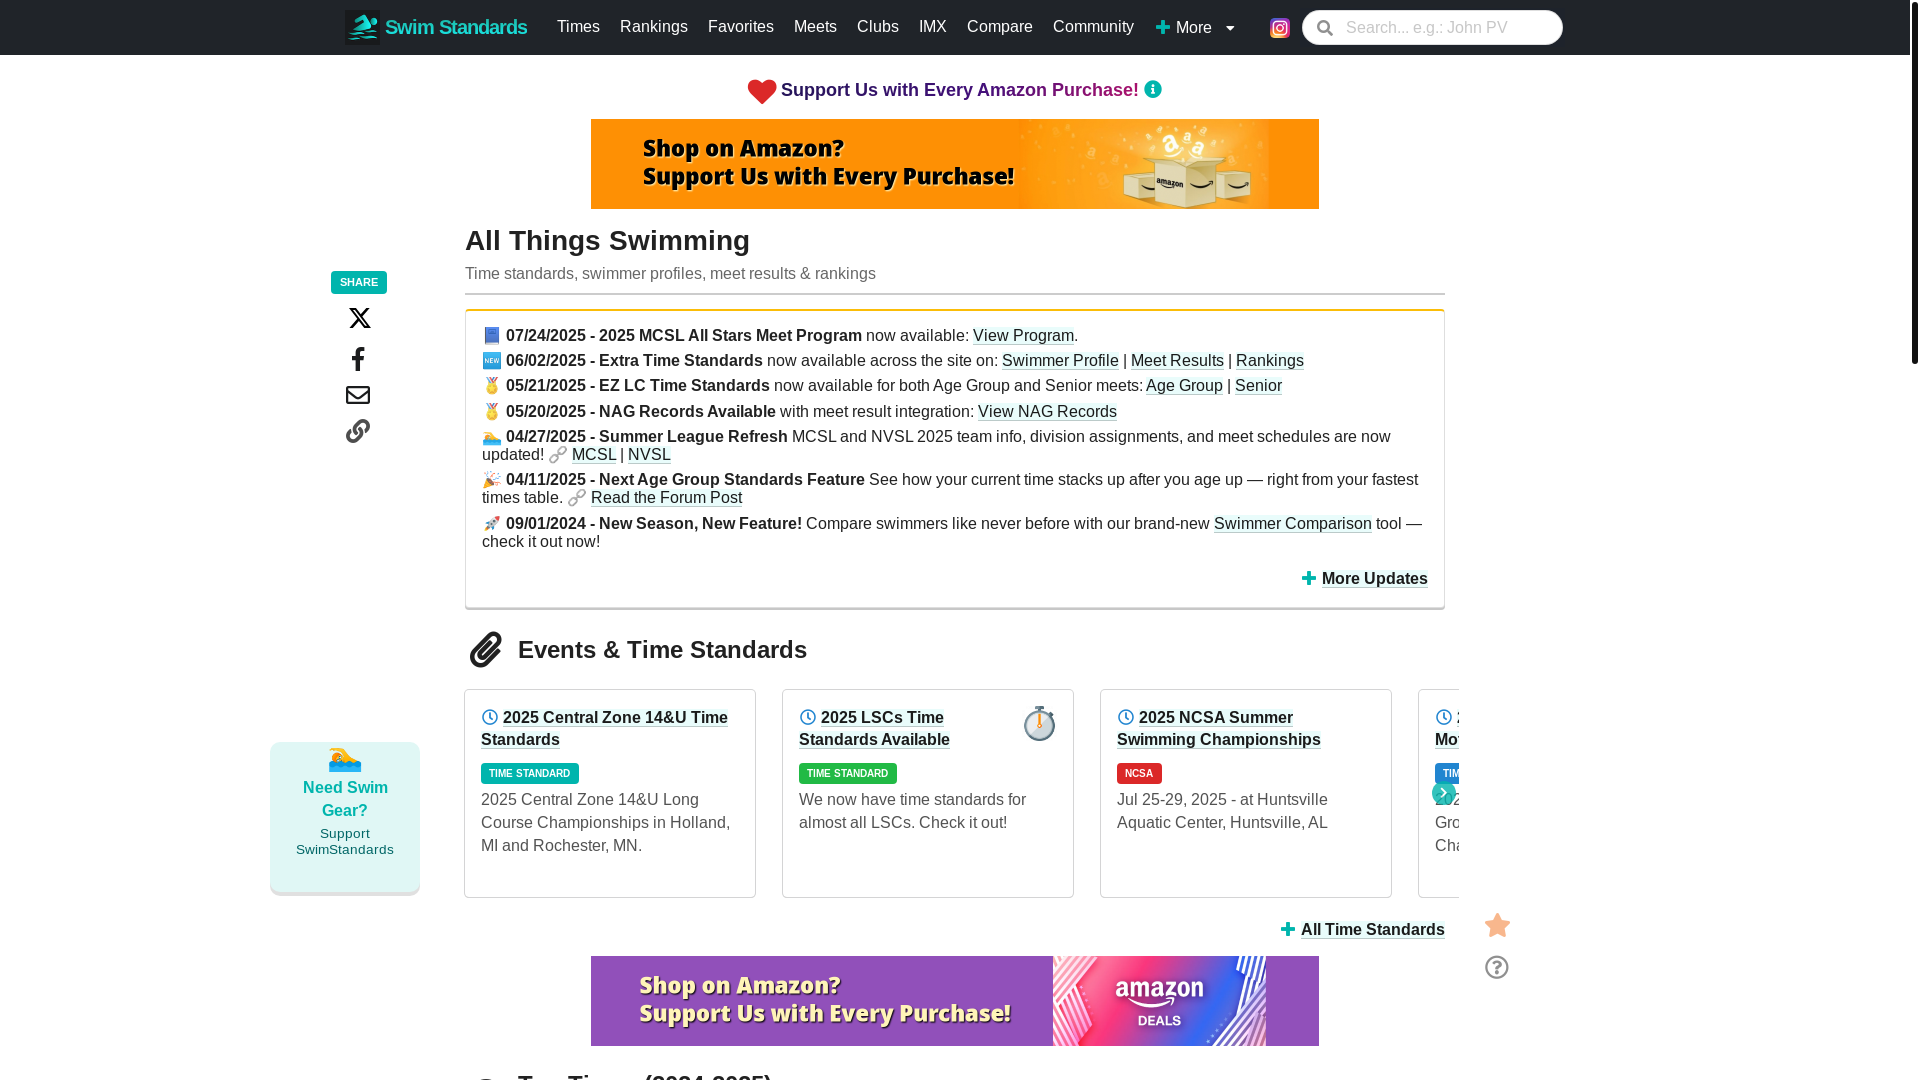Open the Rankings menu item
The width and height of the screenshot is (1920, 1080).
coord(654,27)
